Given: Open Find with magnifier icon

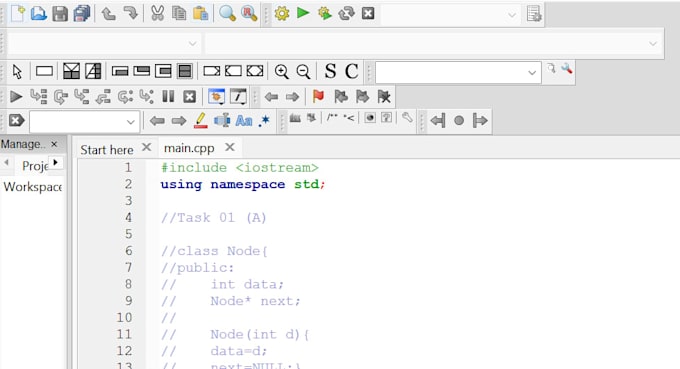Looking at the screenshot, I should point(227,14).
